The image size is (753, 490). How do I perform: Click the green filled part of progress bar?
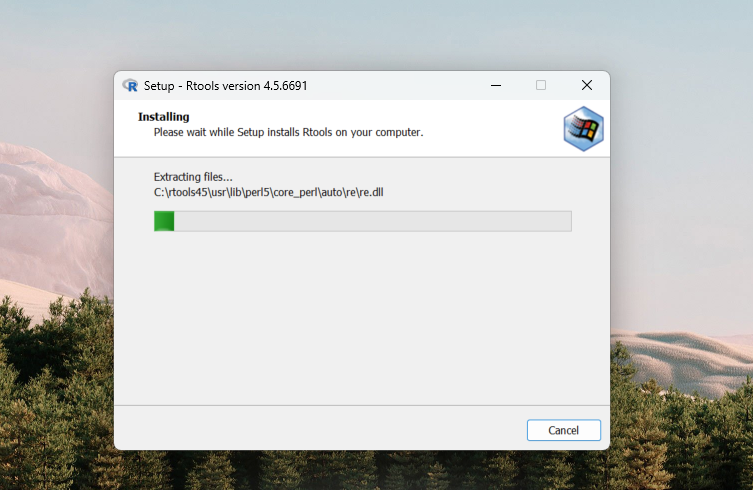pyautogui.click(x=164, y=221)
